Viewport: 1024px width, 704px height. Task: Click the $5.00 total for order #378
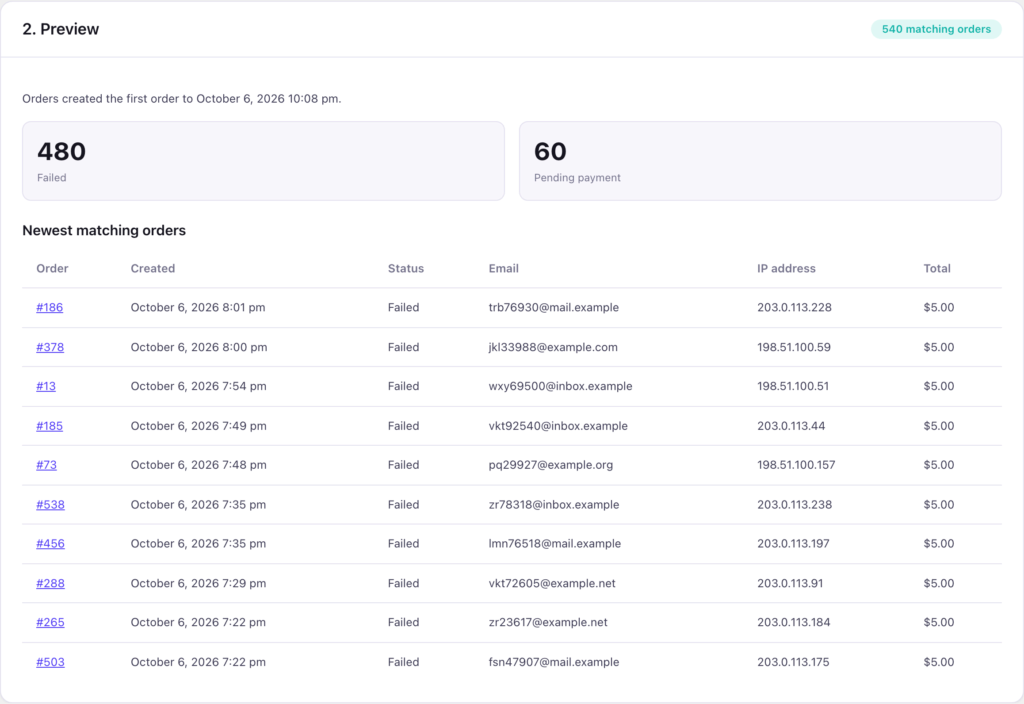coord(938,347)
